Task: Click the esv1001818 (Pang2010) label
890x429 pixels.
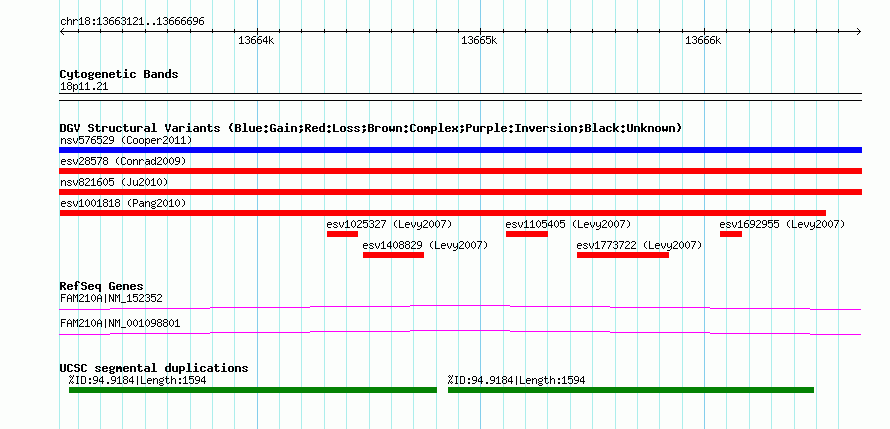Action: tap(123, 203)
